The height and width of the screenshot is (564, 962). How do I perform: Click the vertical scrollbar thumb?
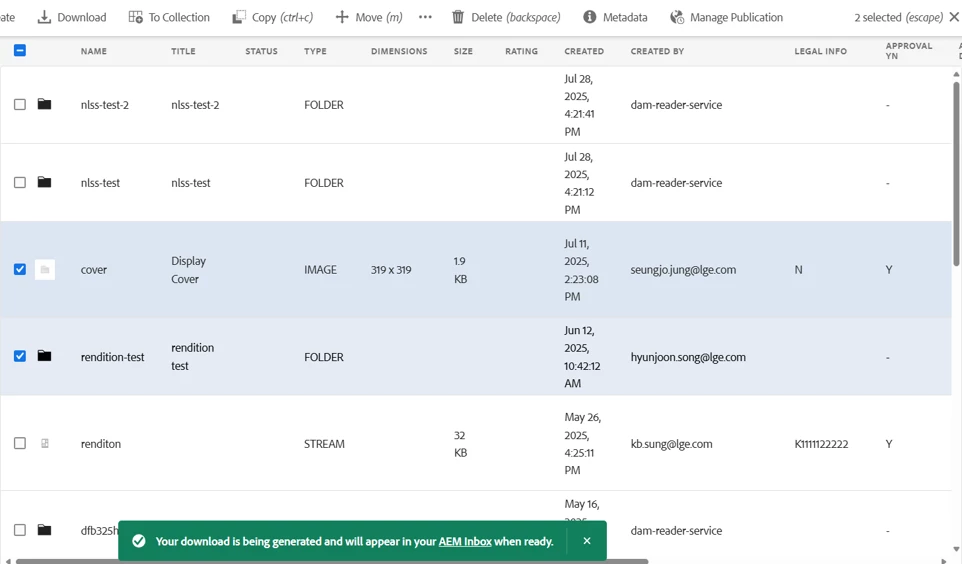956,174
